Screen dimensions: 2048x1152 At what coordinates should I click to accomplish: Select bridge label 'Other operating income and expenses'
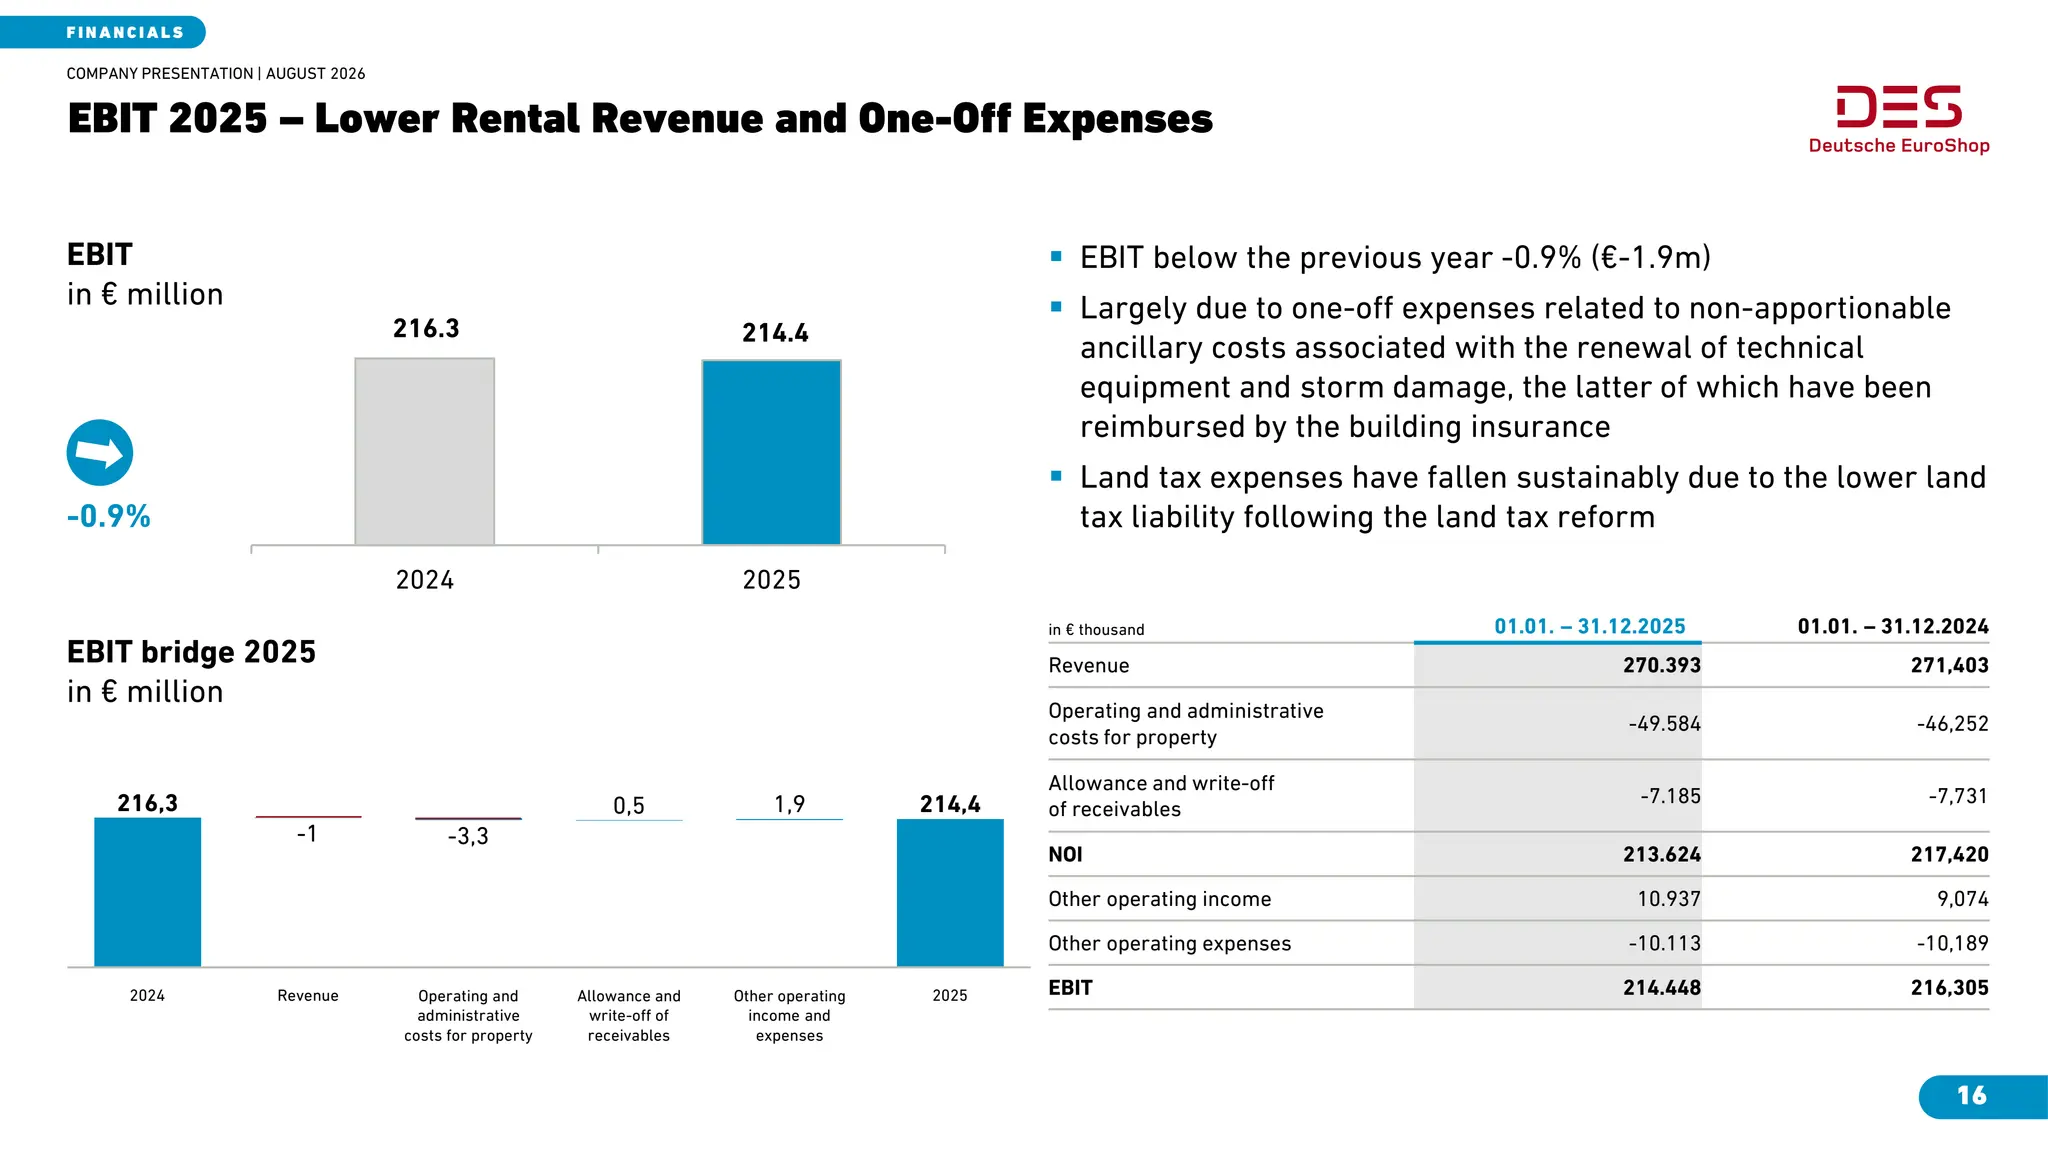789,1016
